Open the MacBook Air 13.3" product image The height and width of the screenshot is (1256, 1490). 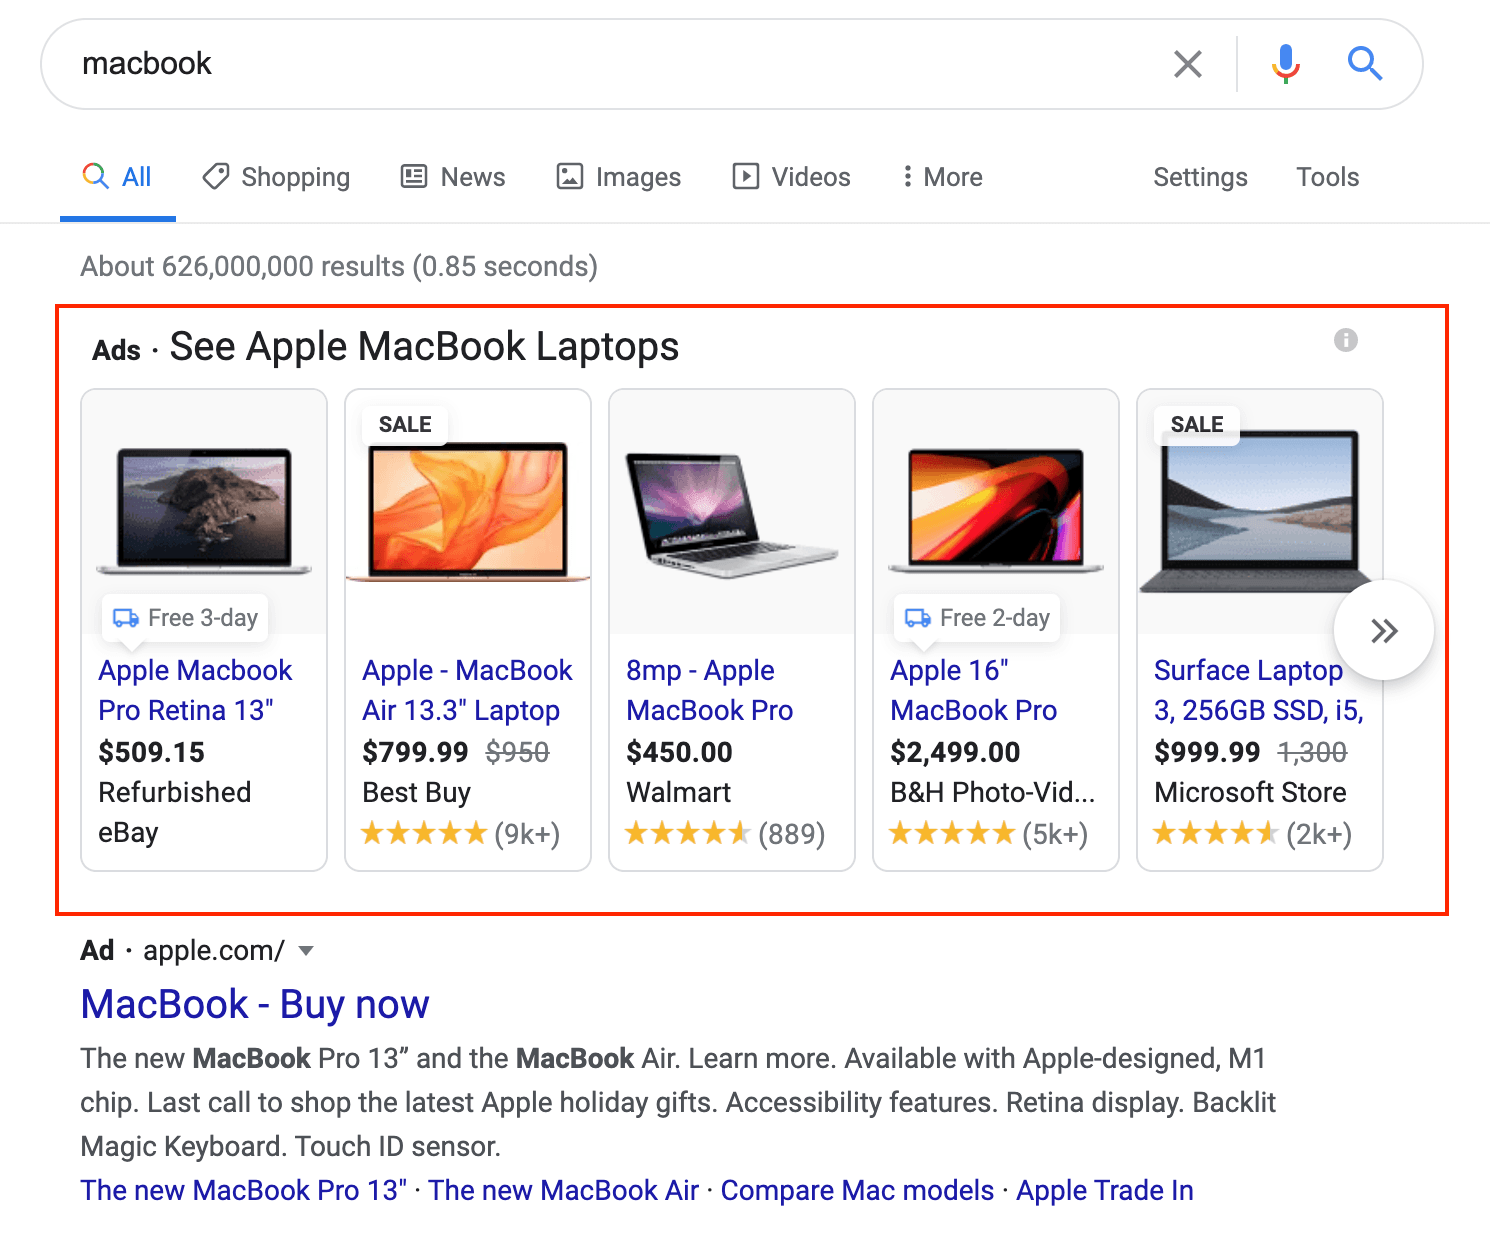tap(468, 512)
